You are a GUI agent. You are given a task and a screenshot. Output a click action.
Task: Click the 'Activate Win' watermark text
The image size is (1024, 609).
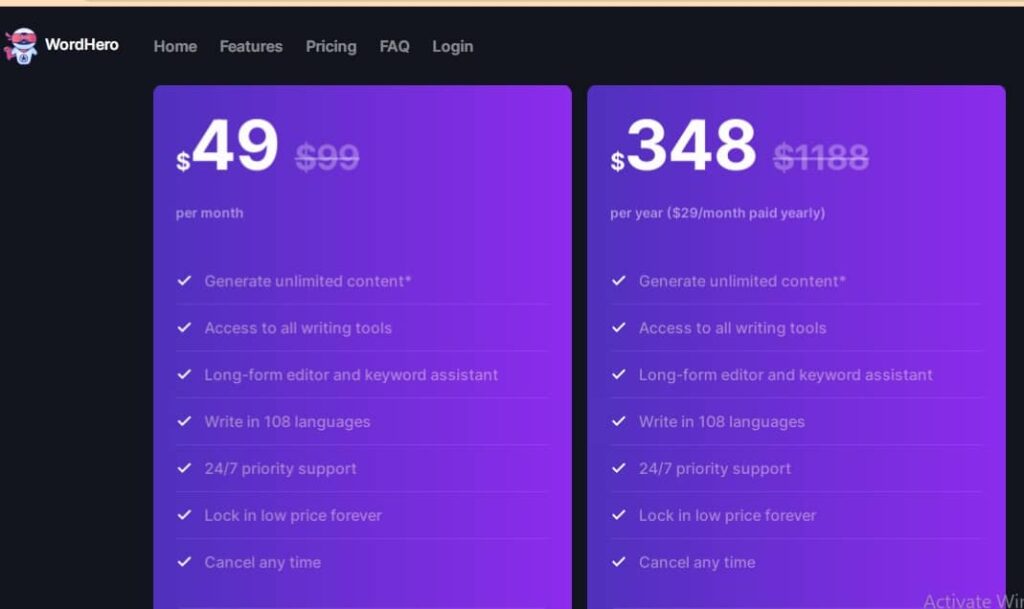point(971,601)
